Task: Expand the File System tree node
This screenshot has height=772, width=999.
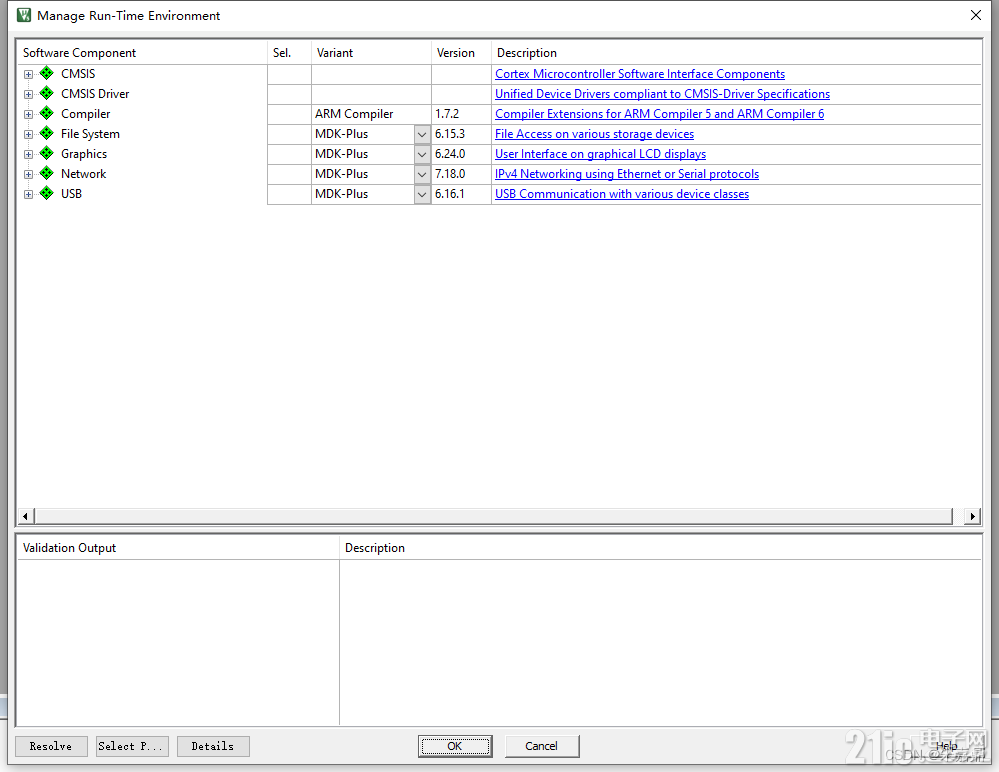Action: [28, 134]
